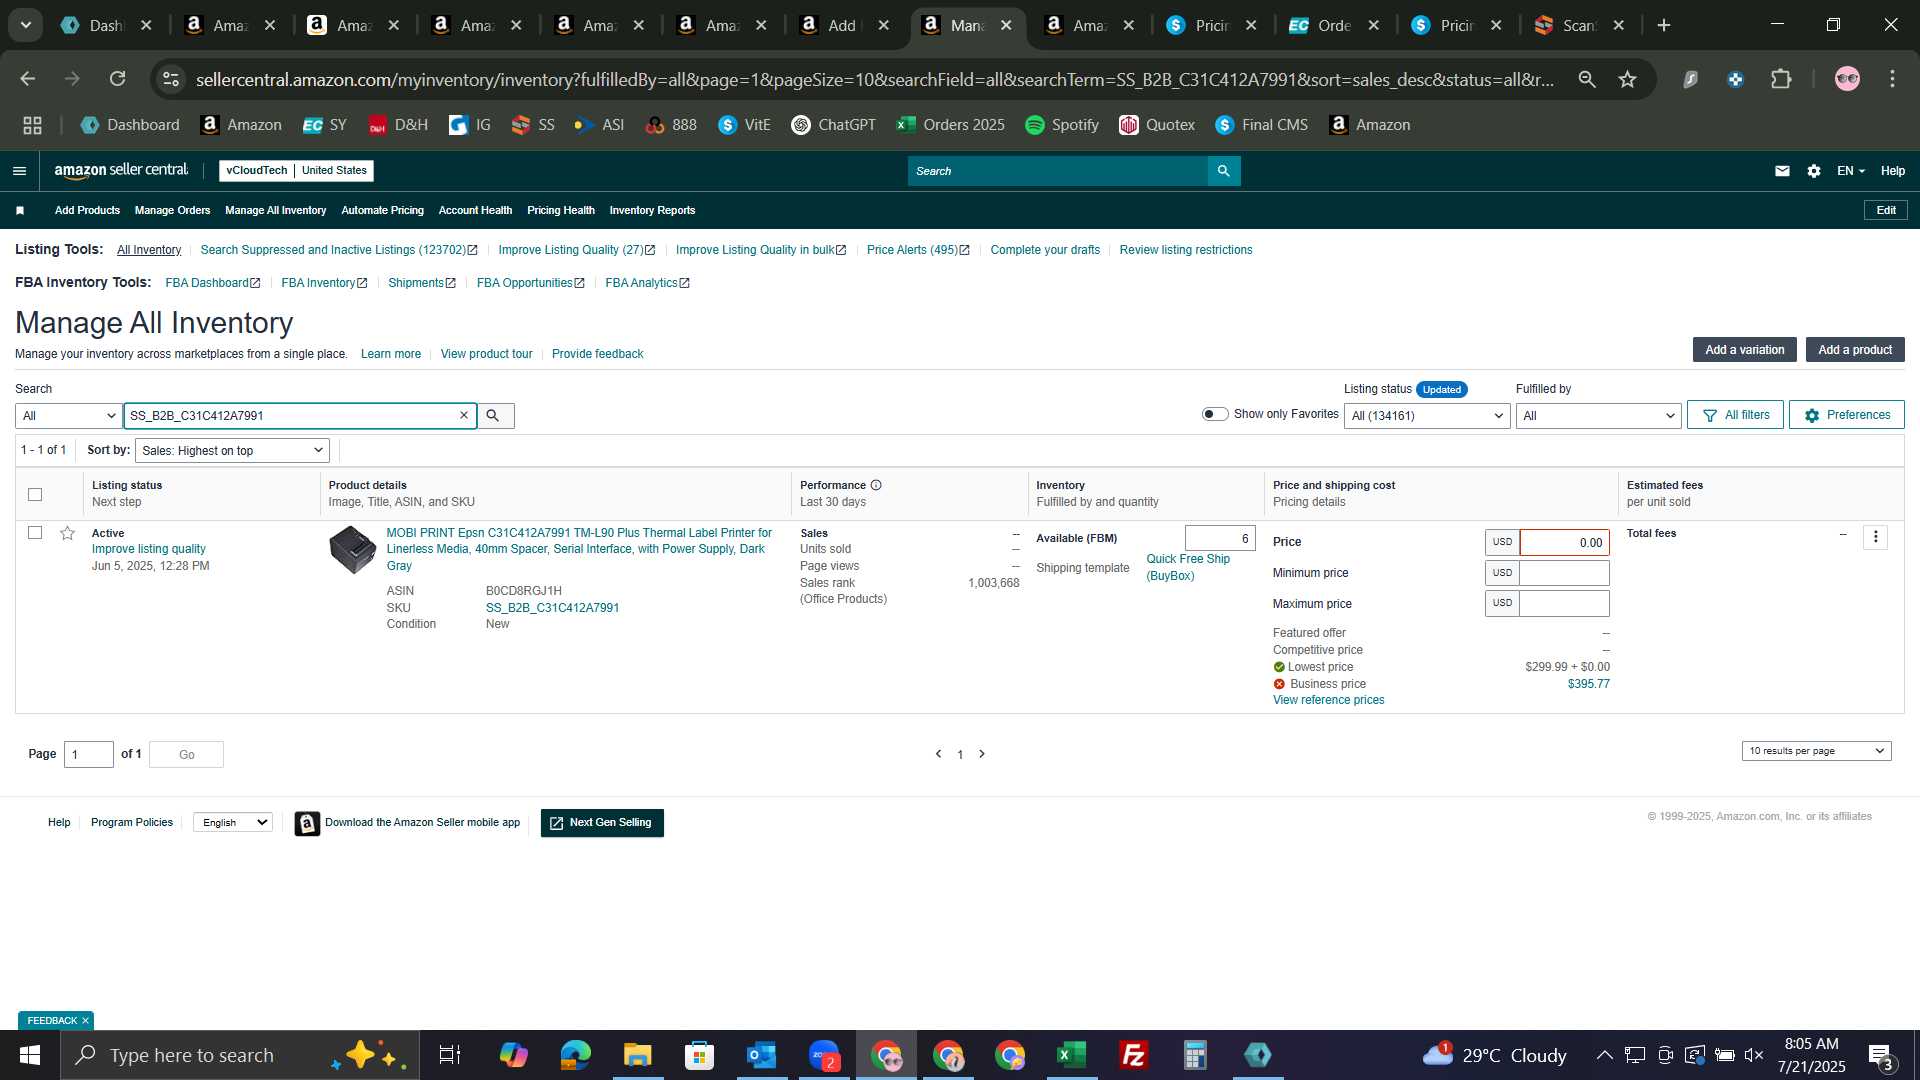
Task: Open All filters button
Action: click(1735, 415)
